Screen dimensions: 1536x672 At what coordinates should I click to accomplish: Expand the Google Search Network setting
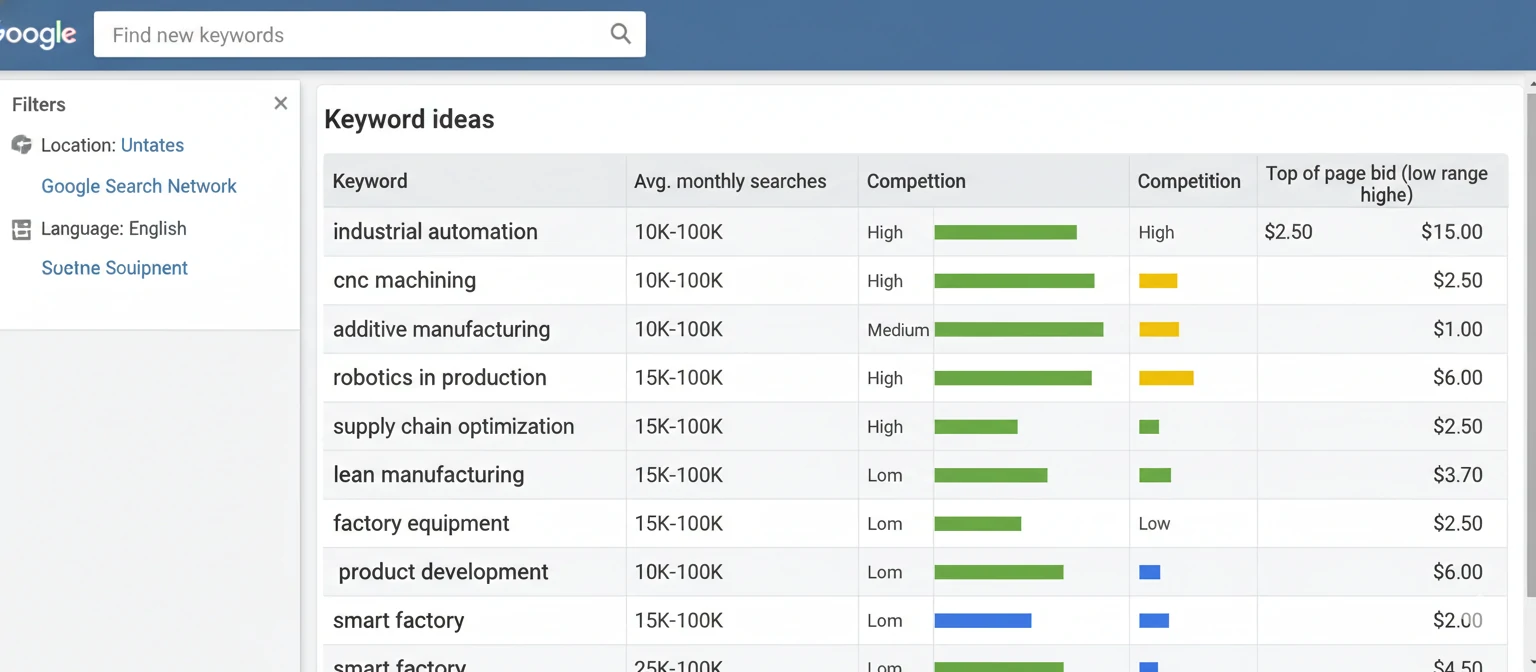pyautogui.click(x=139, y=186)
